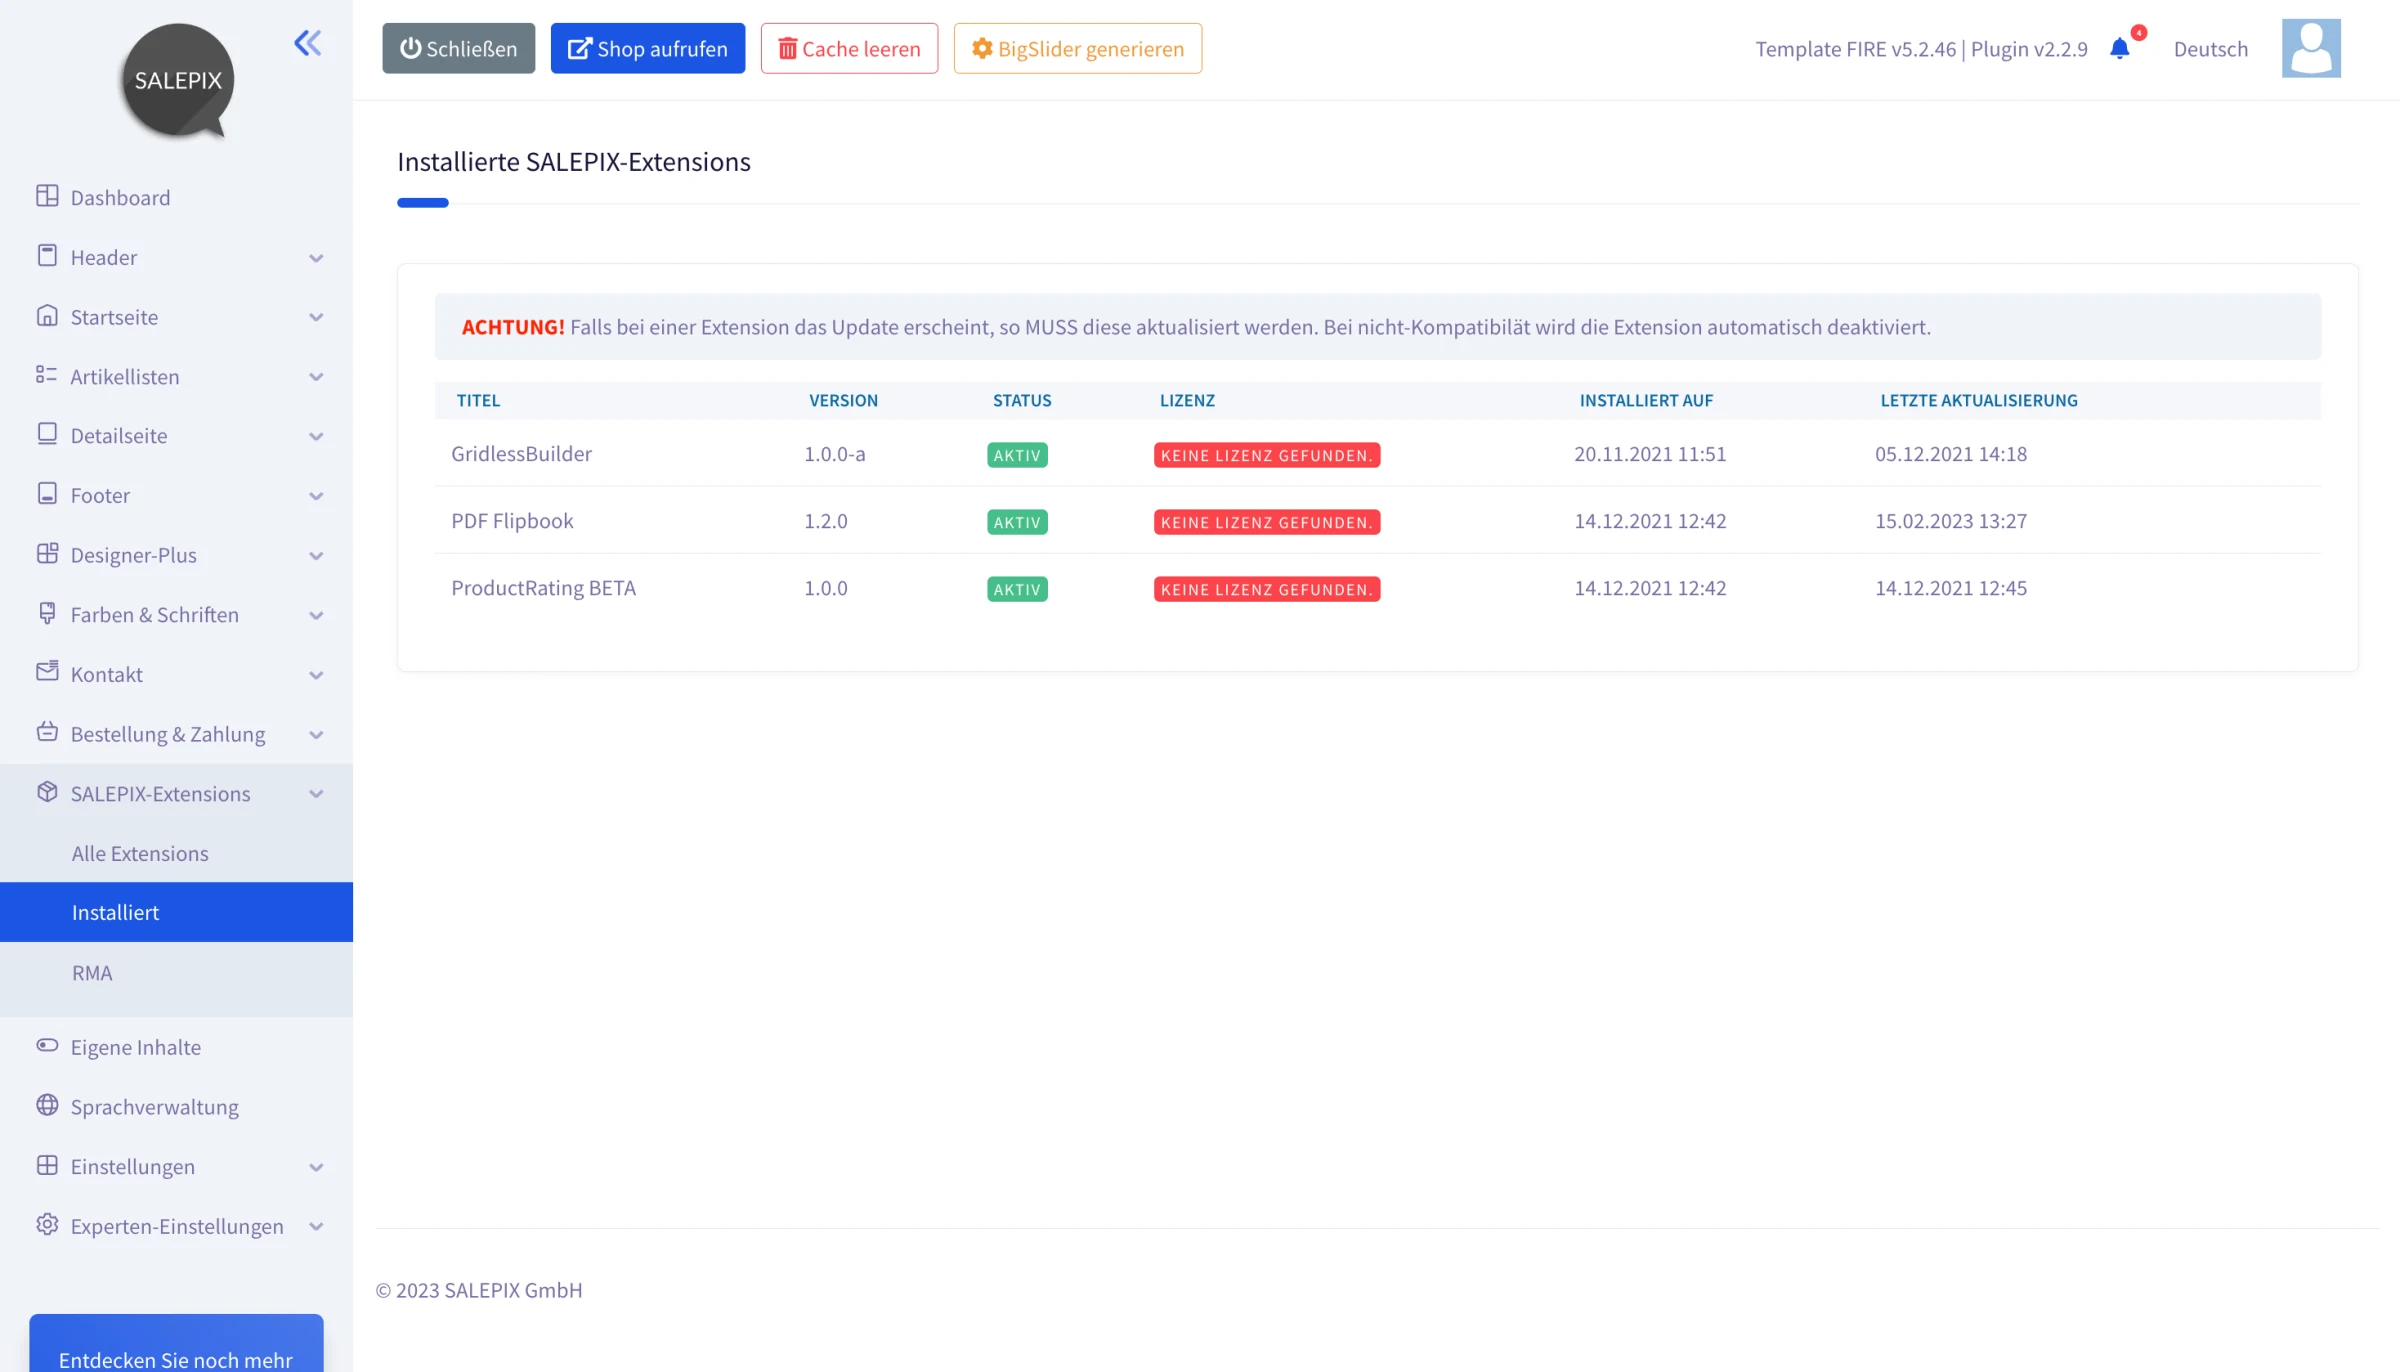Screen dimensions: 2400x1372
Task: Click the TITEL column header
Action: pos(478,400)
